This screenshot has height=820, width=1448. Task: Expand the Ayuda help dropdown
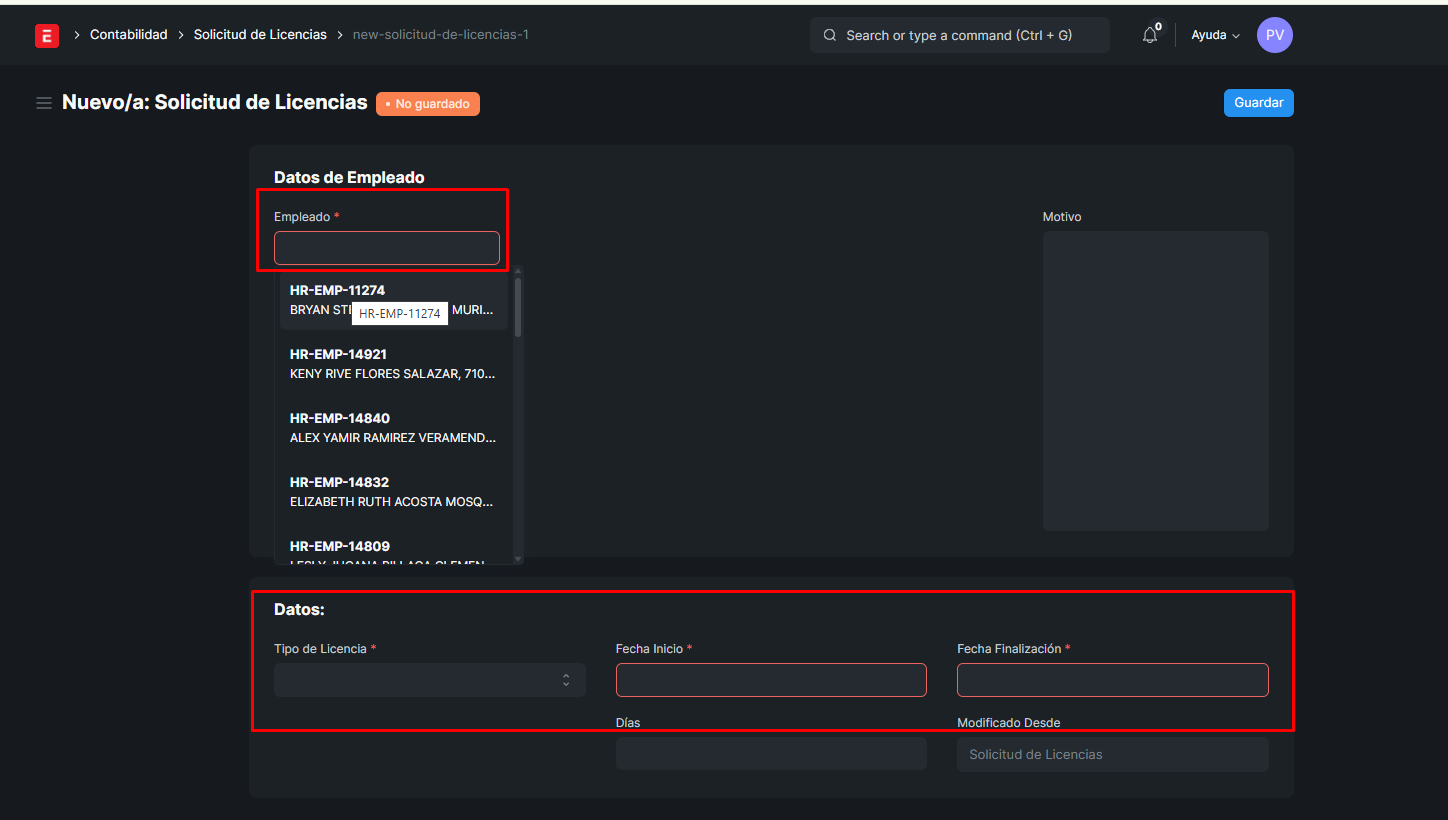pos(1215,35)
